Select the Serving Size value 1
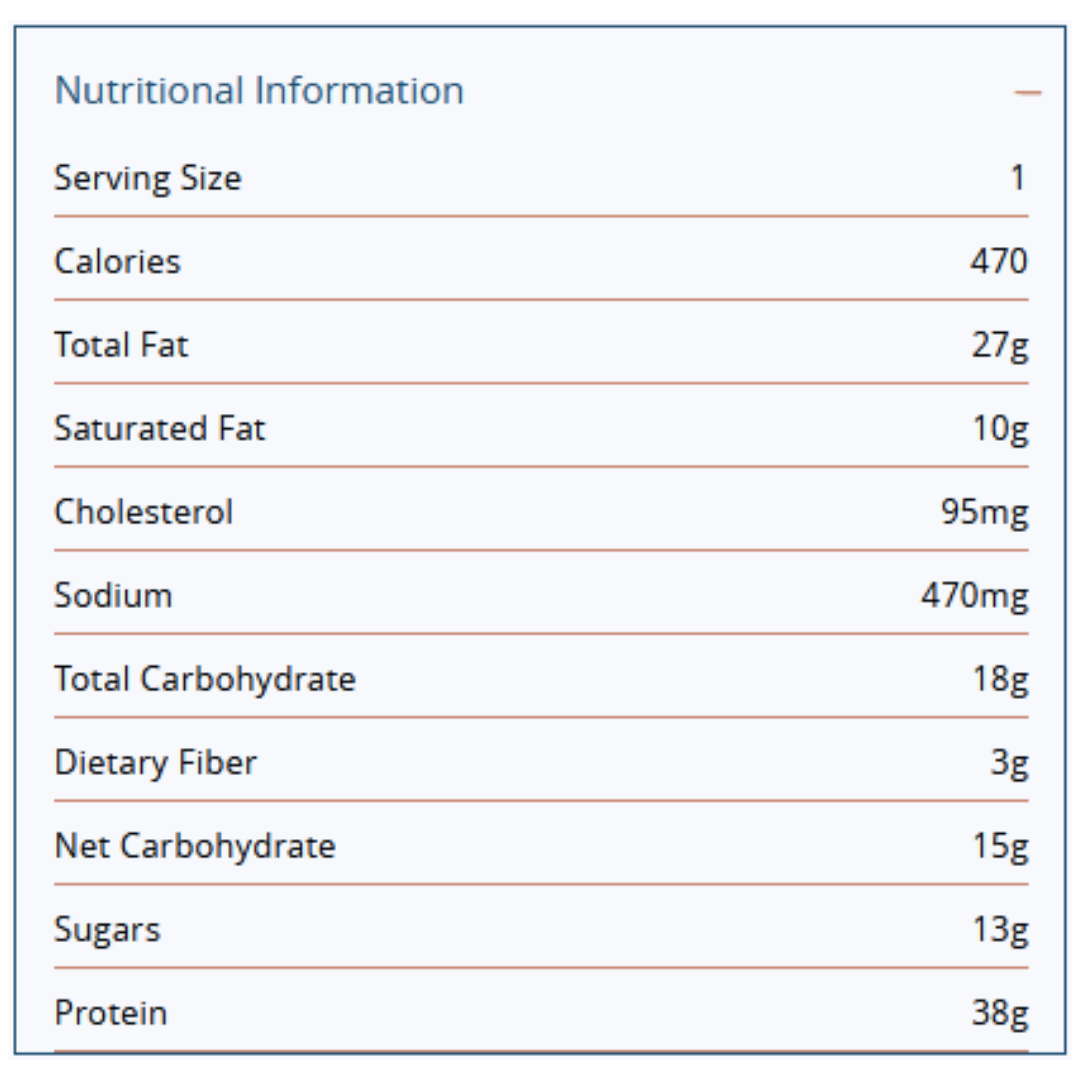Image resolution: width=1080 pixels, height=1080 pixels. (x=1017, y=179)
